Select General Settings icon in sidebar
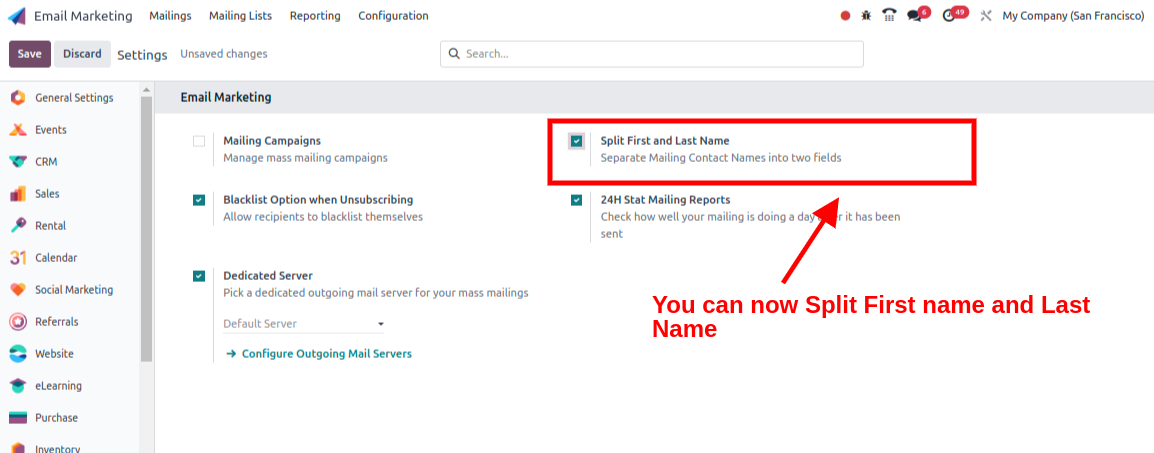This screenshot has width=1154, height=453. click(x=18, y=98)
